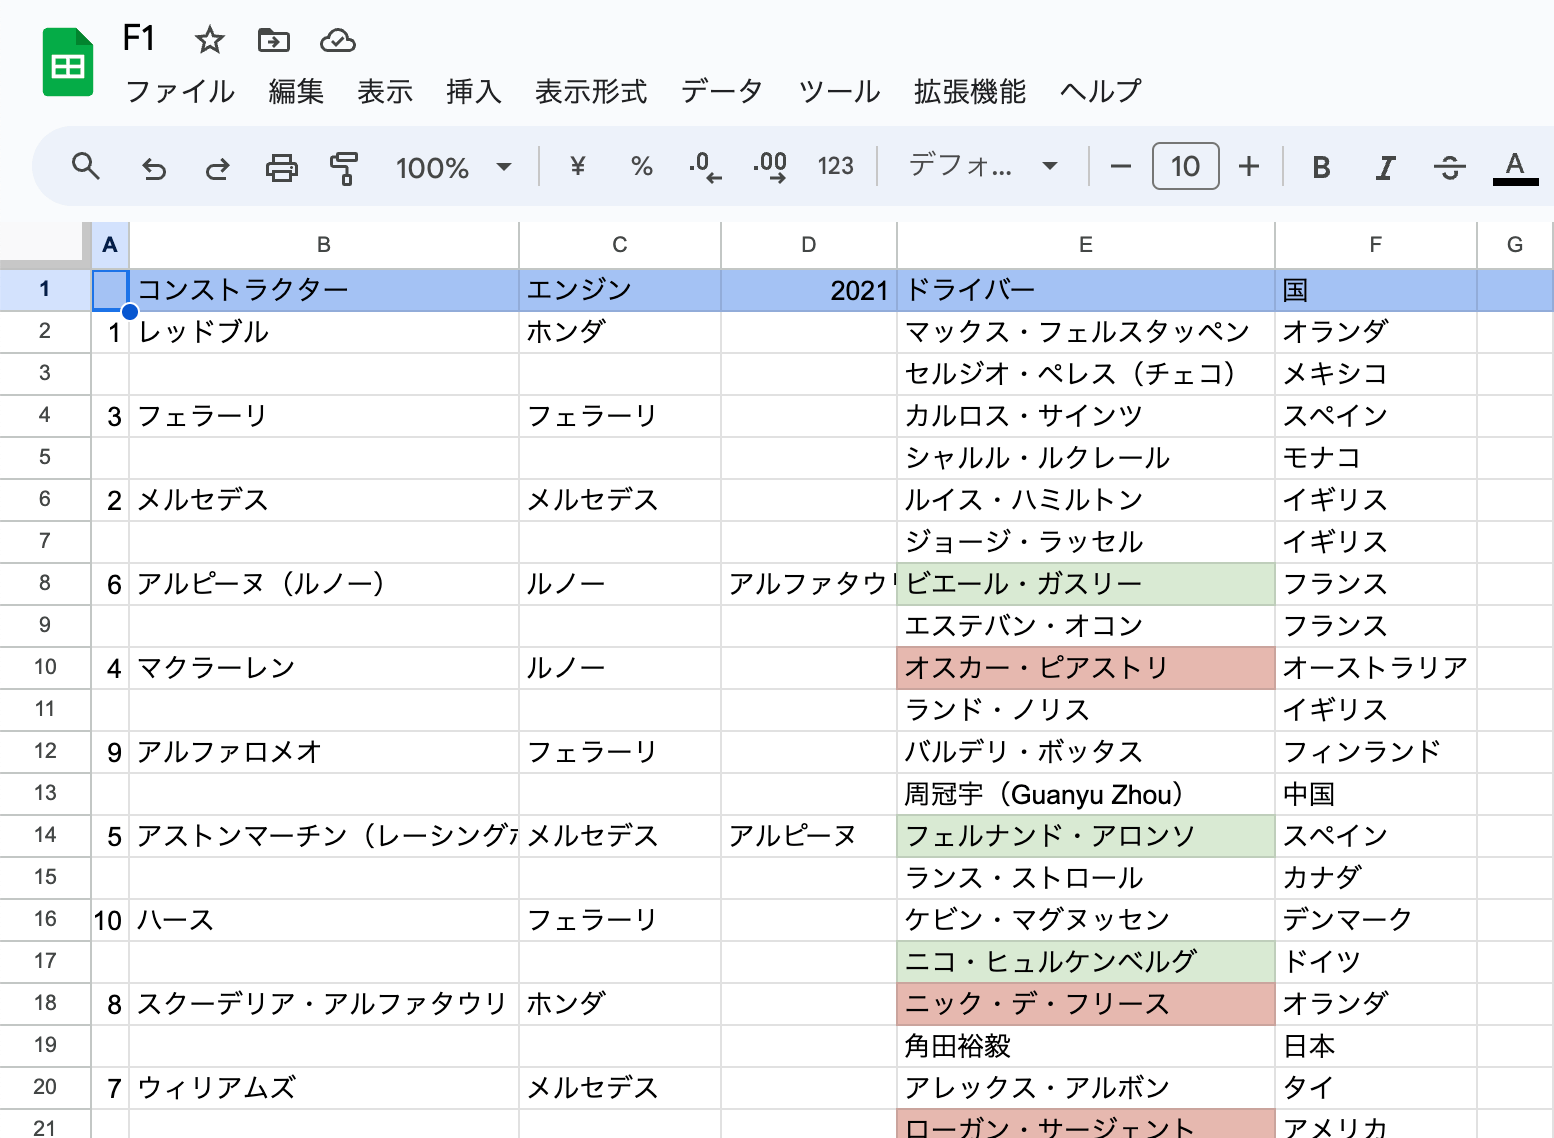The height and width of the screenshot is (1138, 1554).
Task: Select row 1 header
Action: [x=45, y=290]
